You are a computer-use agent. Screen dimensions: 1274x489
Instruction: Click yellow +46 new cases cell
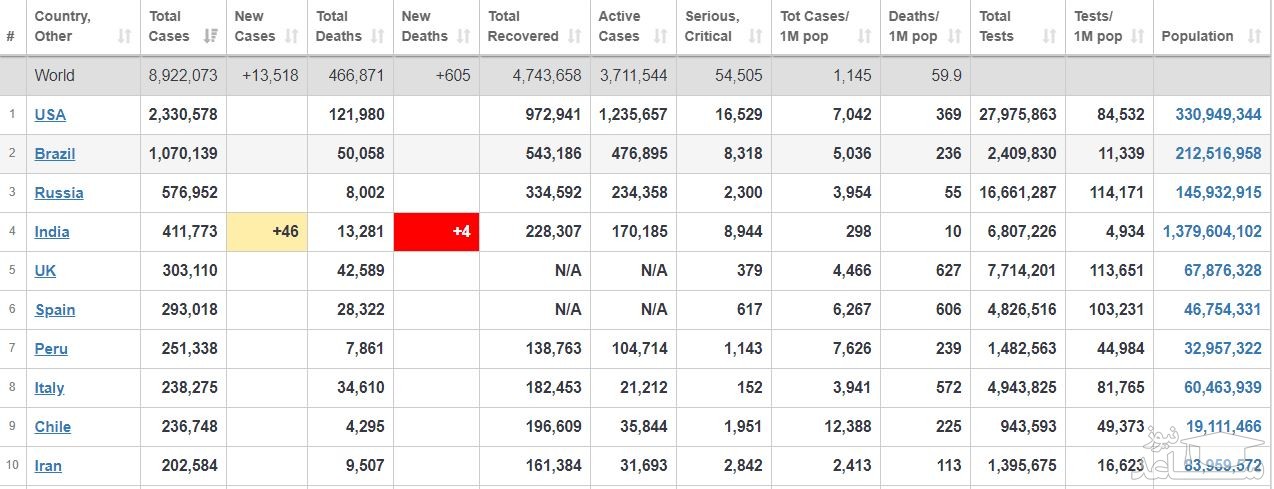[x=266, y=232]
